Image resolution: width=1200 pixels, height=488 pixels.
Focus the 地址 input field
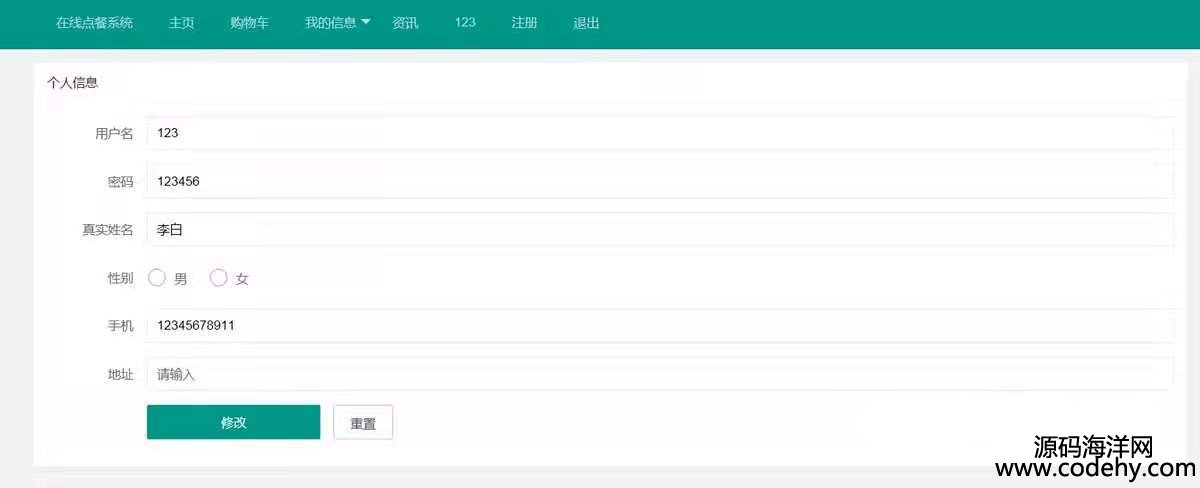click(x=659, y=374)
